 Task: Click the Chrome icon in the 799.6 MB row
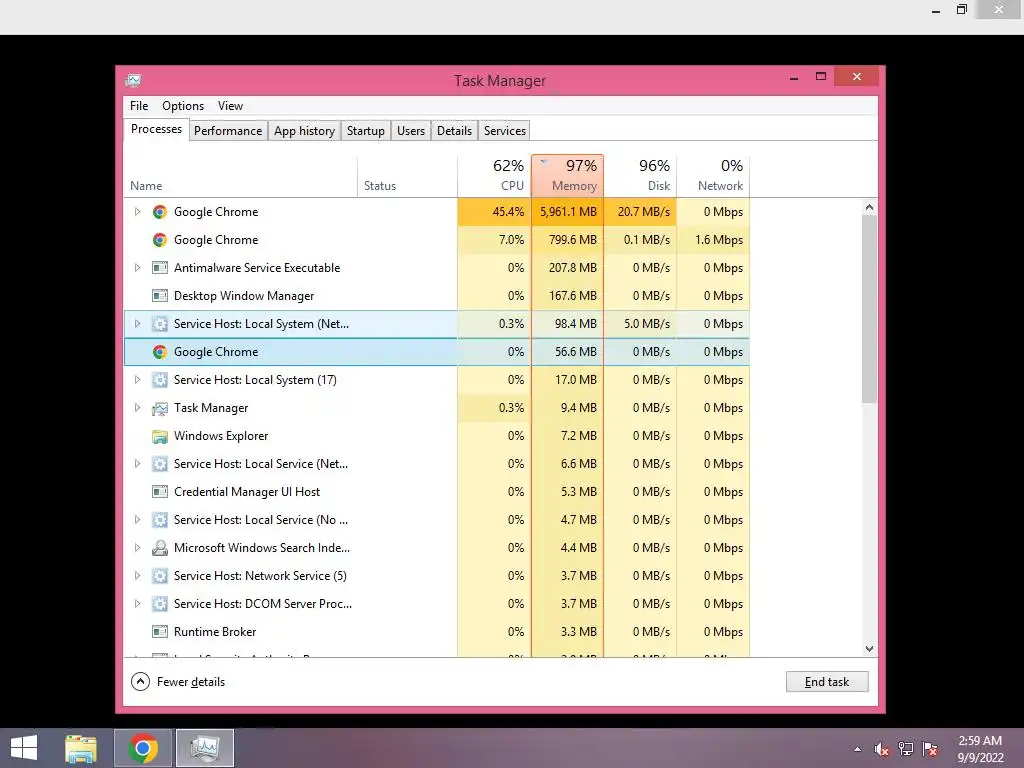click(160, 240)
